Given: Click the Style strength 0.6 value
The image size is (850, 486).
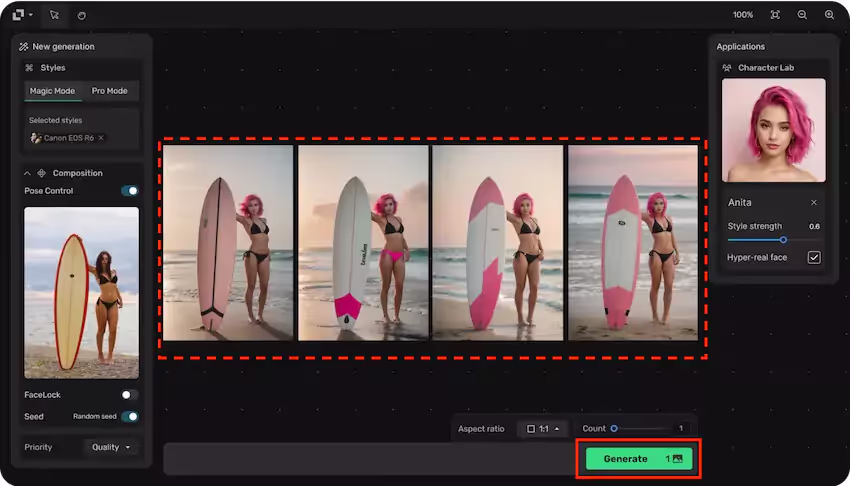Looking at the screenshot, I should [x=814, y=226].
